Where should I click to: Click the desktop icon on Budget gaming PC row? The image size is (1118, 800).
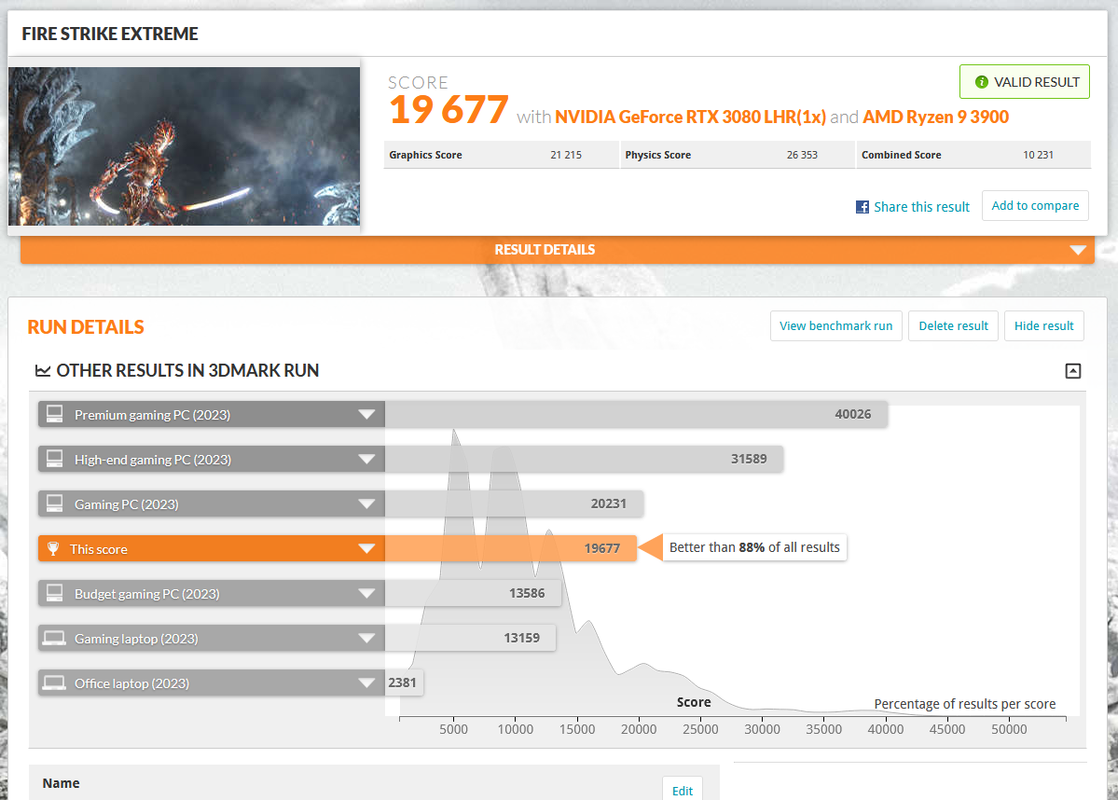click(x=54, y=593)
